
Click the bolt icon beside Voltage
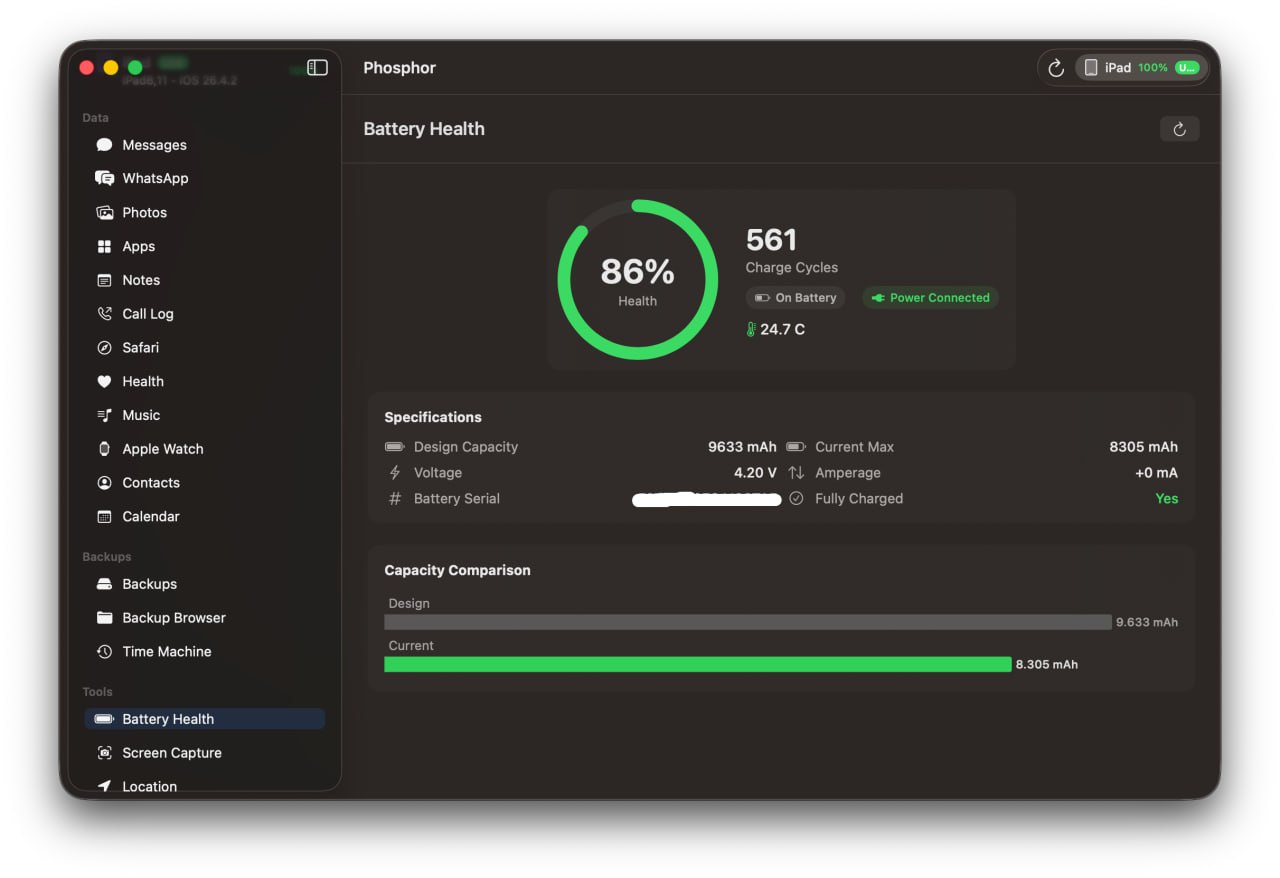[x=394, y=473]
